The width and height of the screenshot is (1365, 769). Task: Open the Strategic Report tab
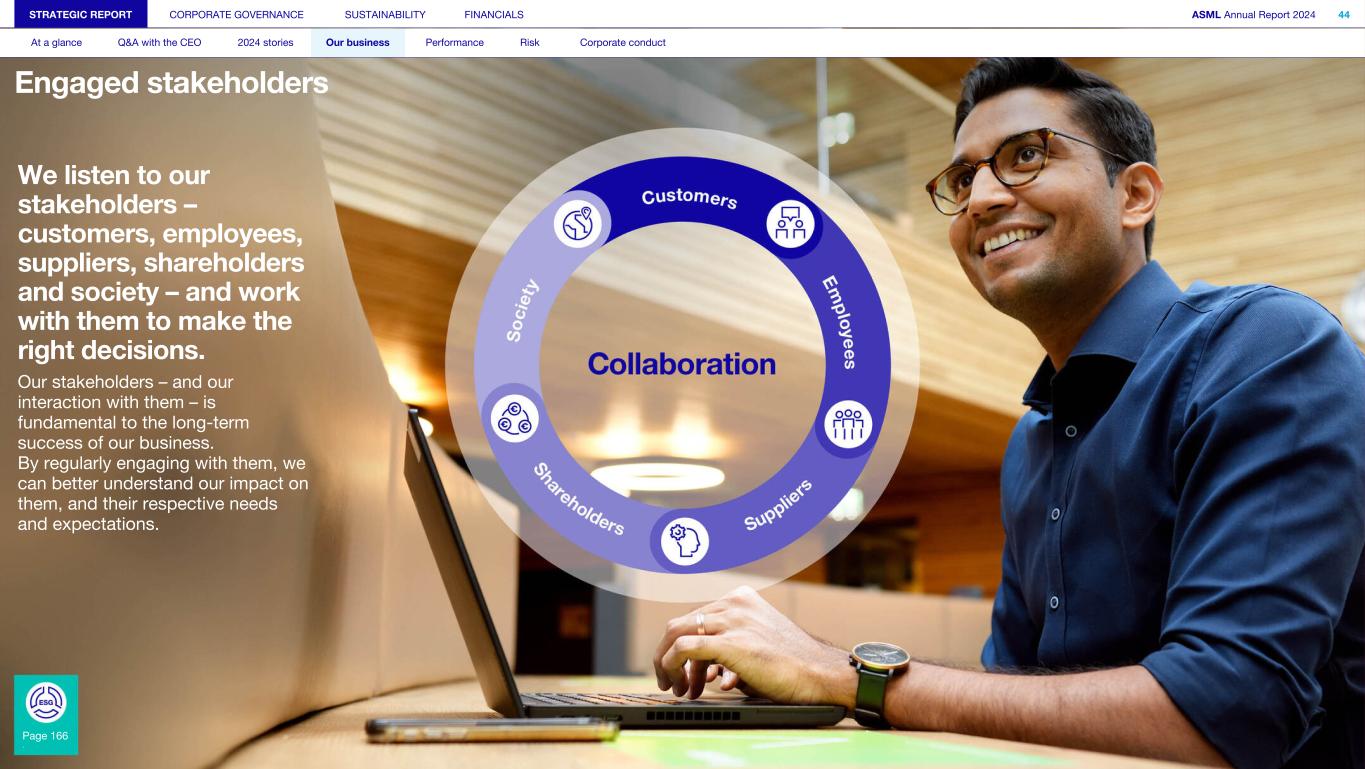[x=81, y=14]
